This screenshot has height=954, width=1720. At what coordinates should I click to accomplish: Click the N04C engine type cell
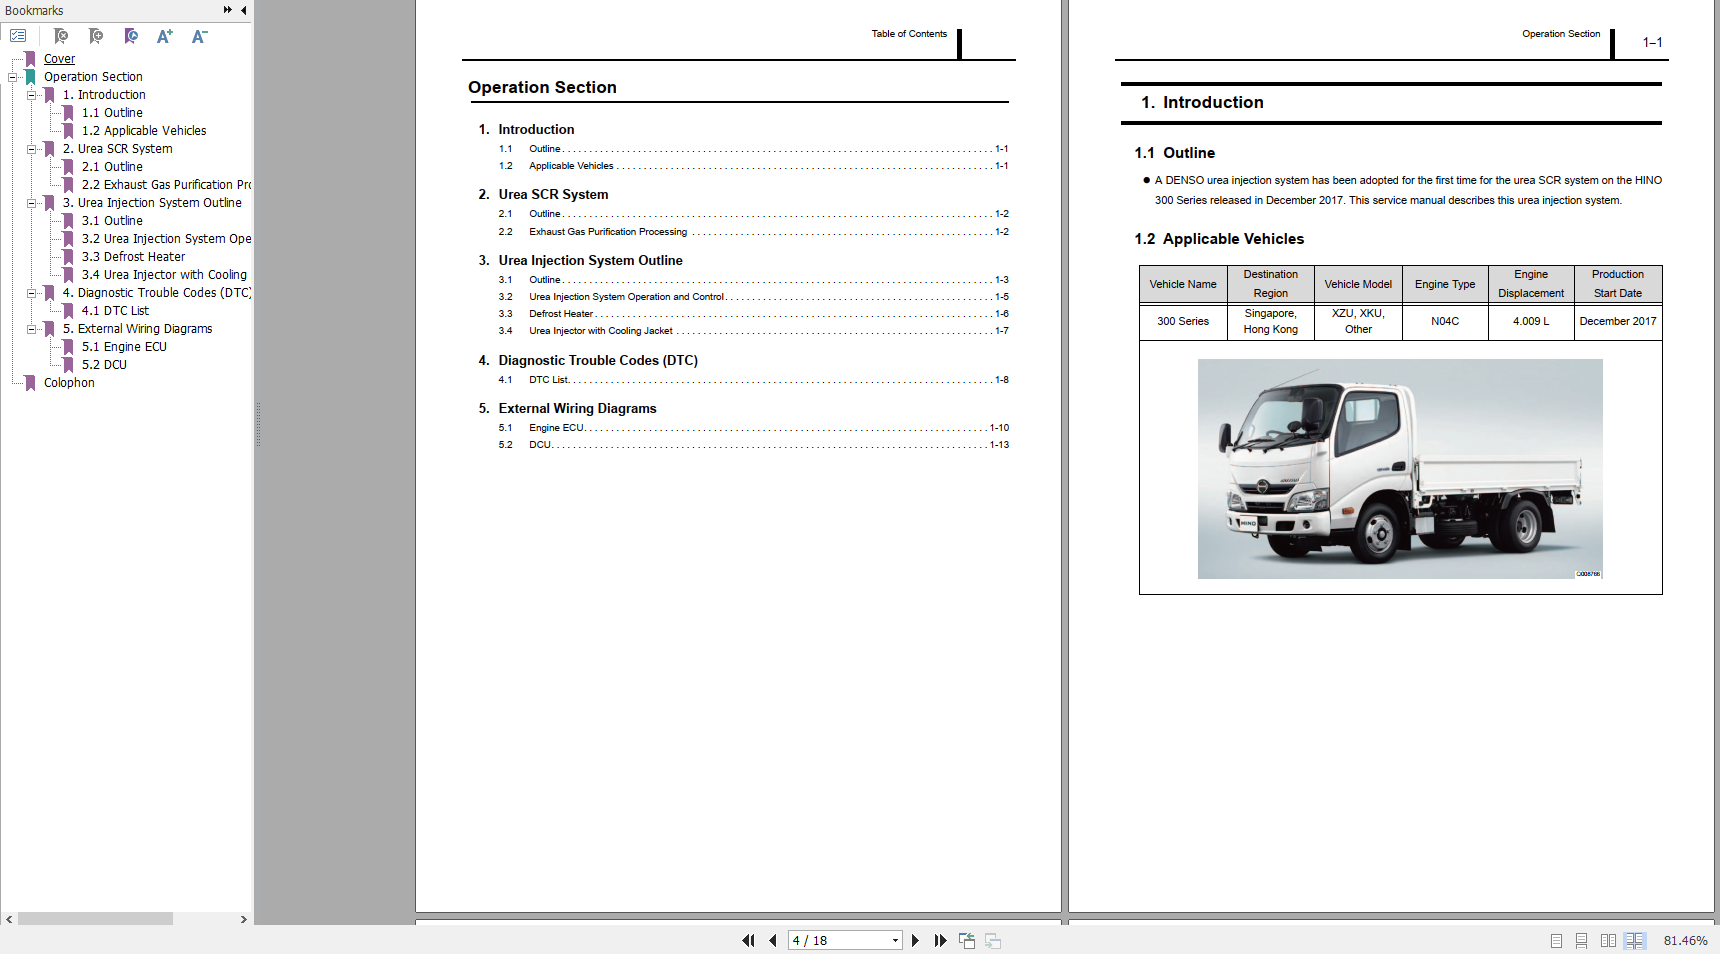[x=1445, y=322]
